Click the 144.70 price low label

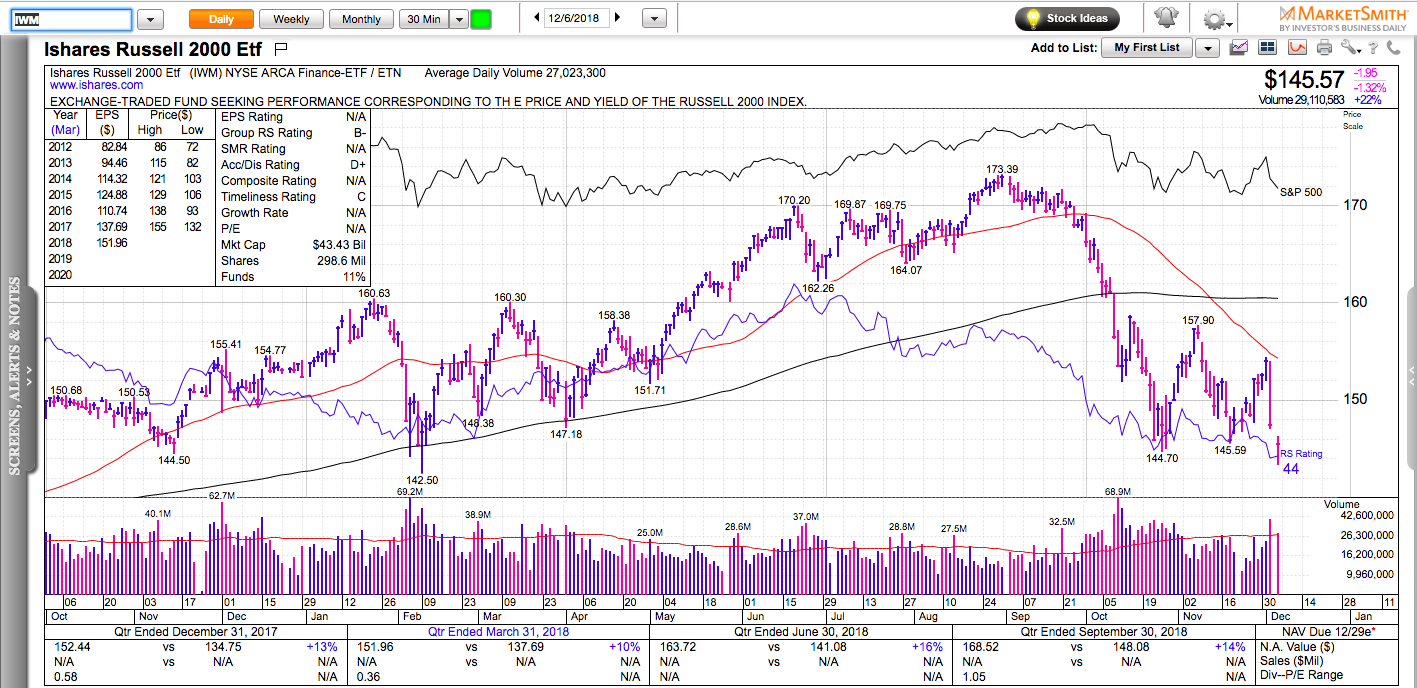pos(1163,458)
